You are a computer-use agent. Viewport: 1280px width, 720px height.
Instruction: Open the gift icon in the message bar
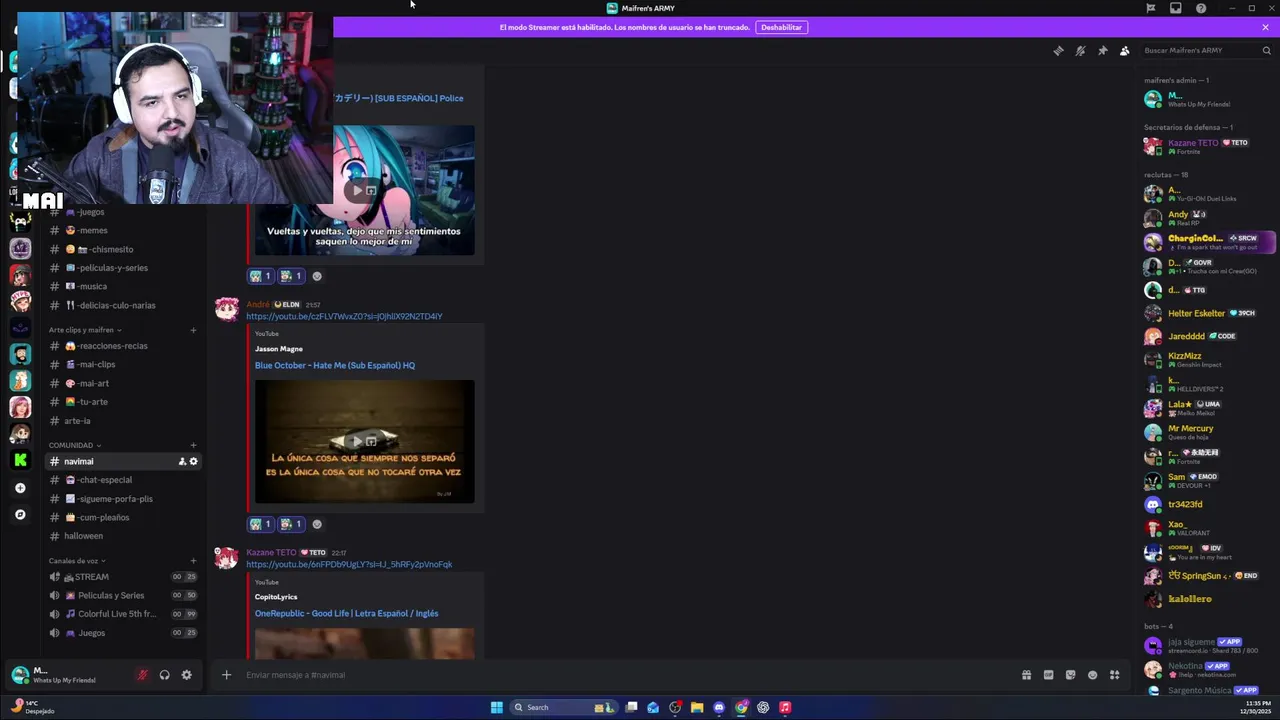1026,675
